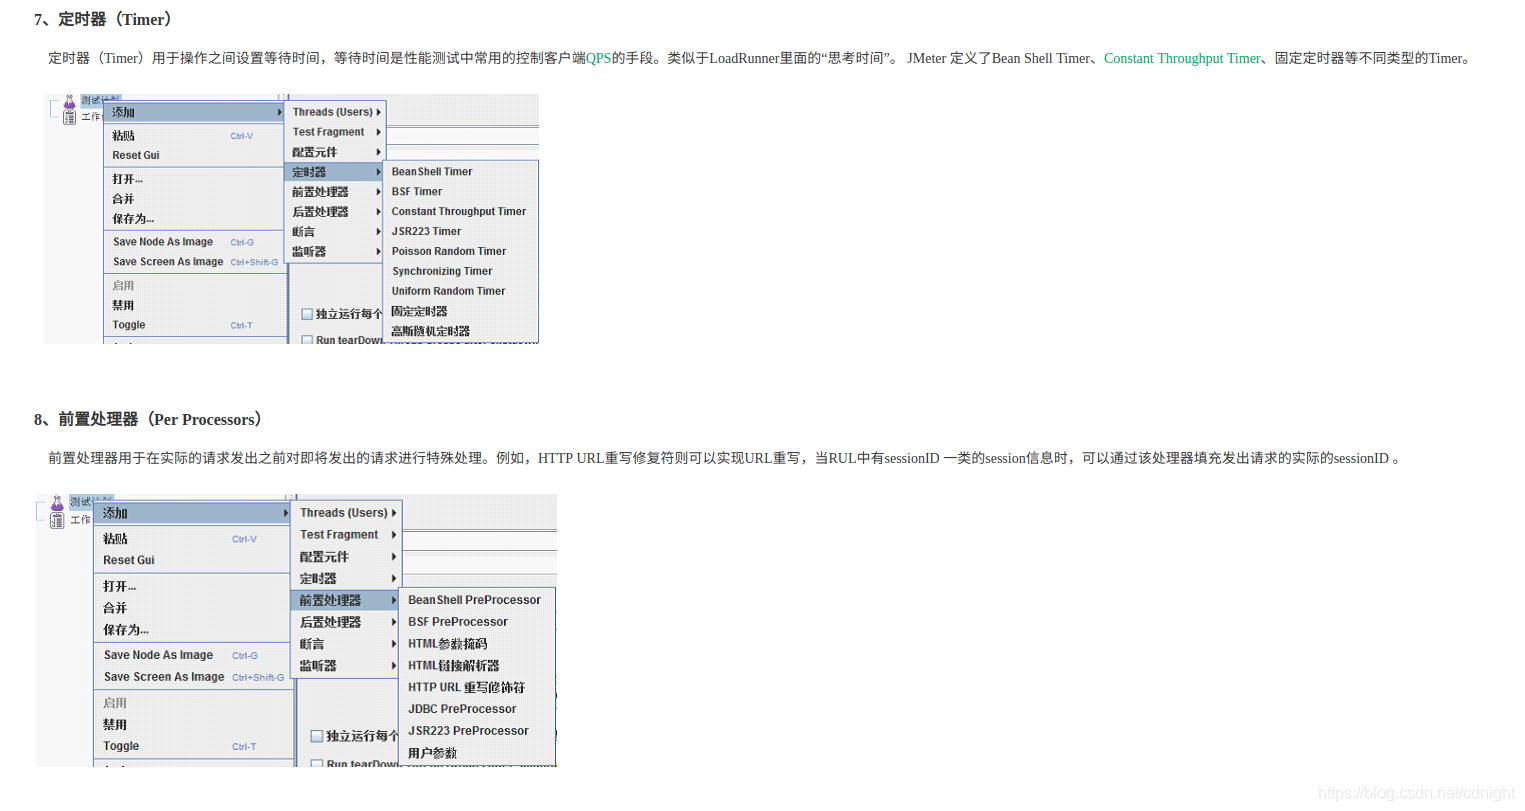Tick the Run tearDown checkbox in Timer screenshot
The width and height of the screenshot is (1525, 811).
click(307, 340)
